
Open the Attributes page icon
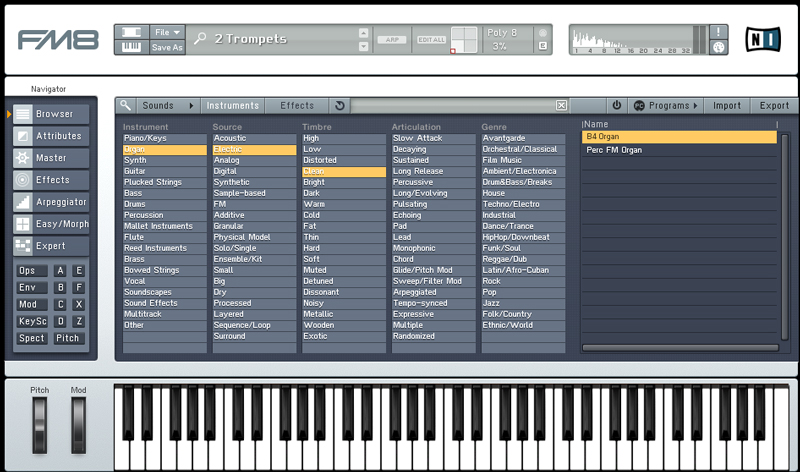pyautogui.click(x=22, y=136)
